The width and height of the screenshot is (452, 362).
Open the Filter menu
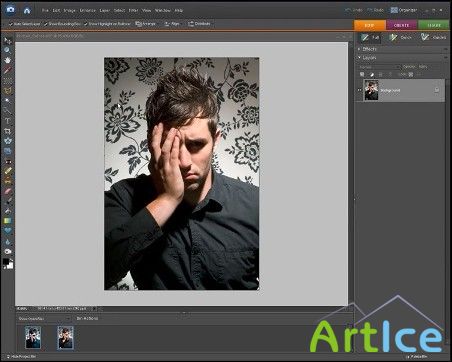pyautogui.click(x=133, y=10)
